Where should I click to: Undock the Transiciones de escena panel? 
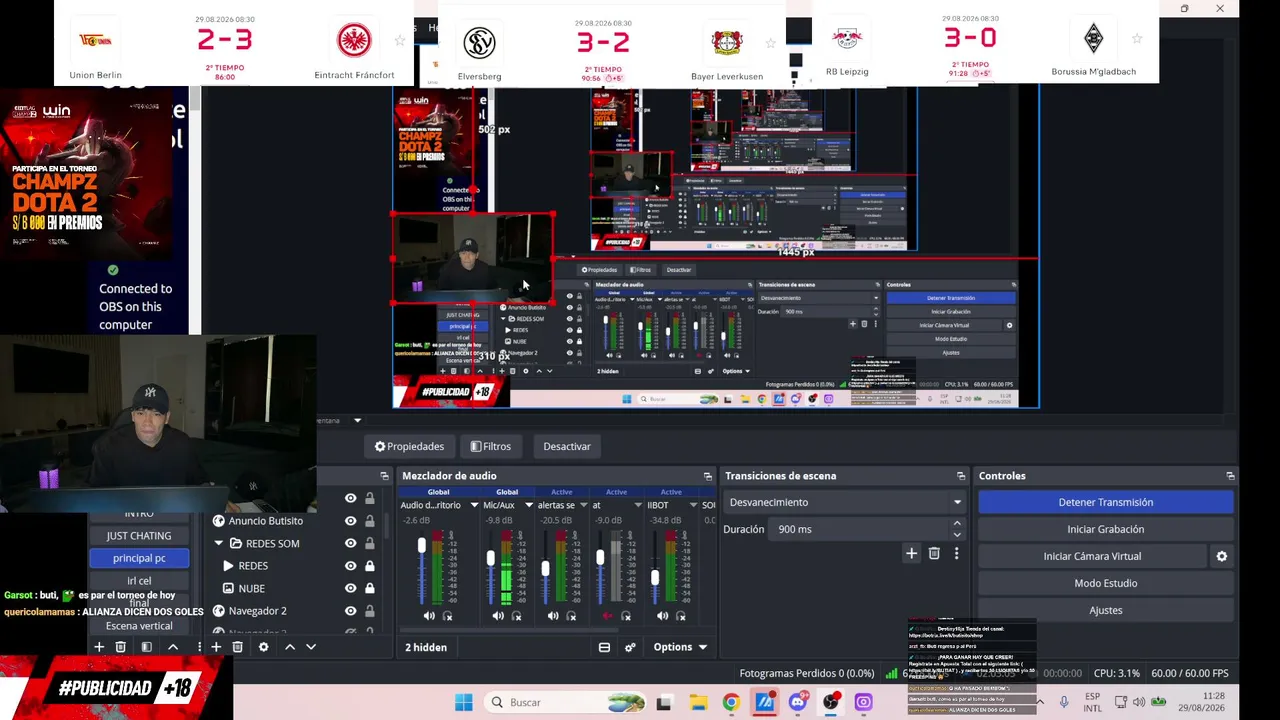961,476
